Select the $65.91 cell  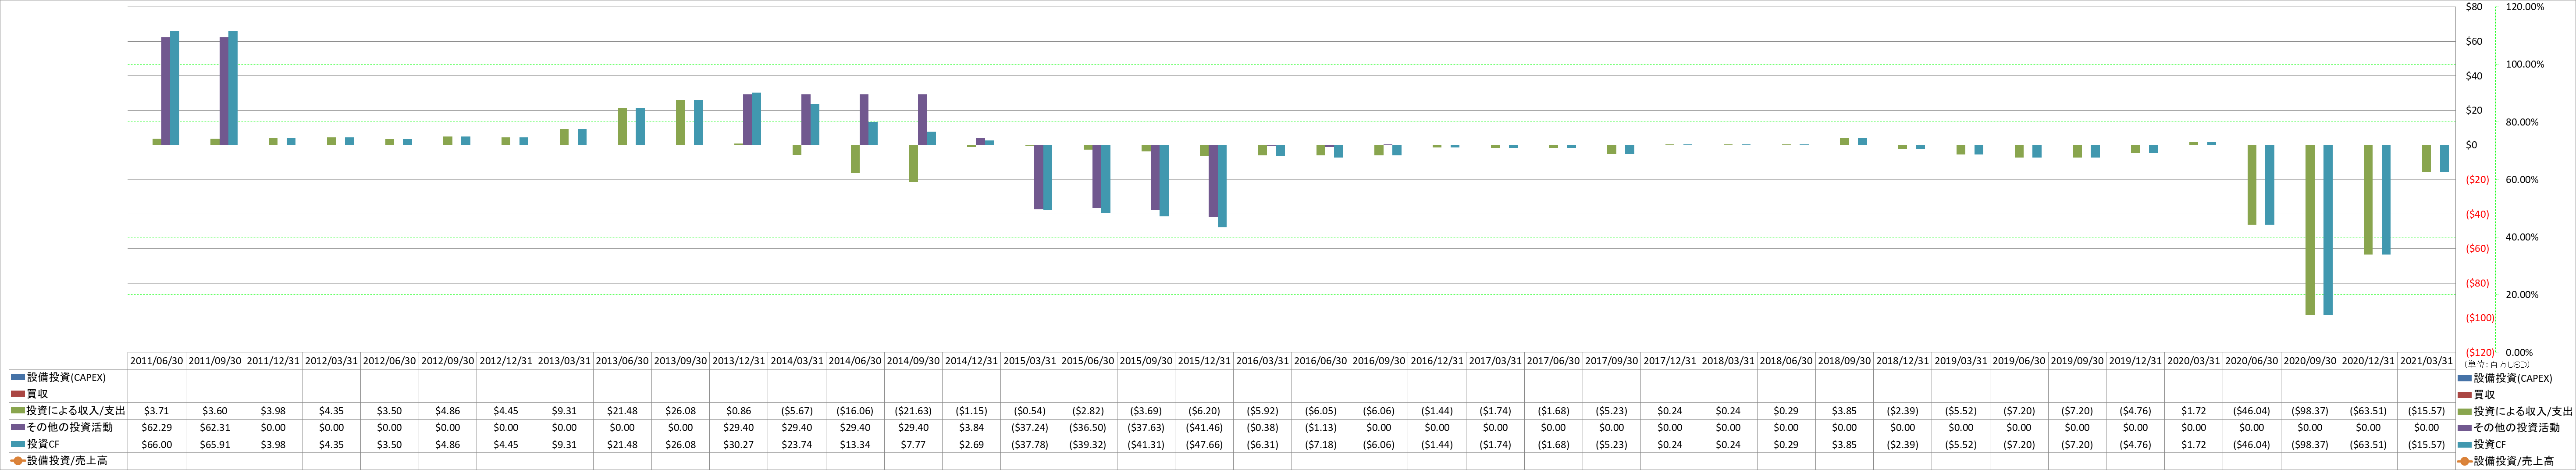[x=215, y=444]
